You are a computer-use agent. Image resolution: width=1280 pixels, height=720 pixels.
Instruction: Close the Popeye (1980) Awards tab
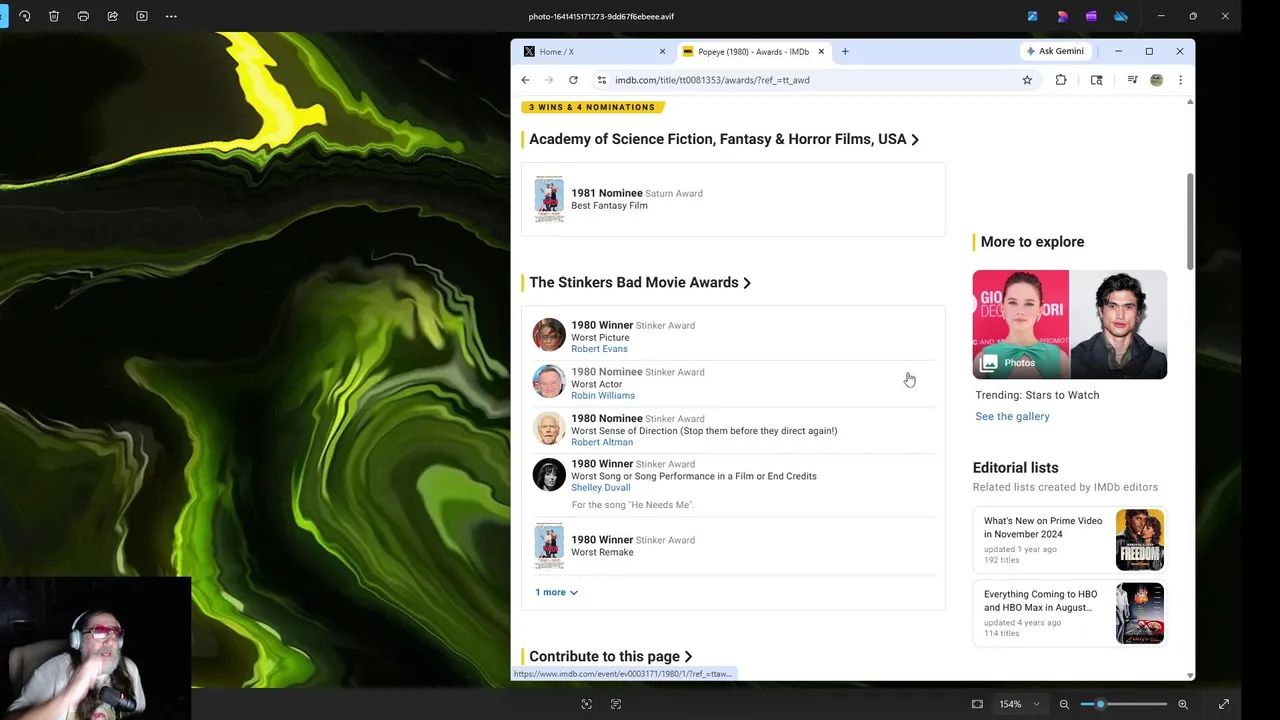[821, 51]
